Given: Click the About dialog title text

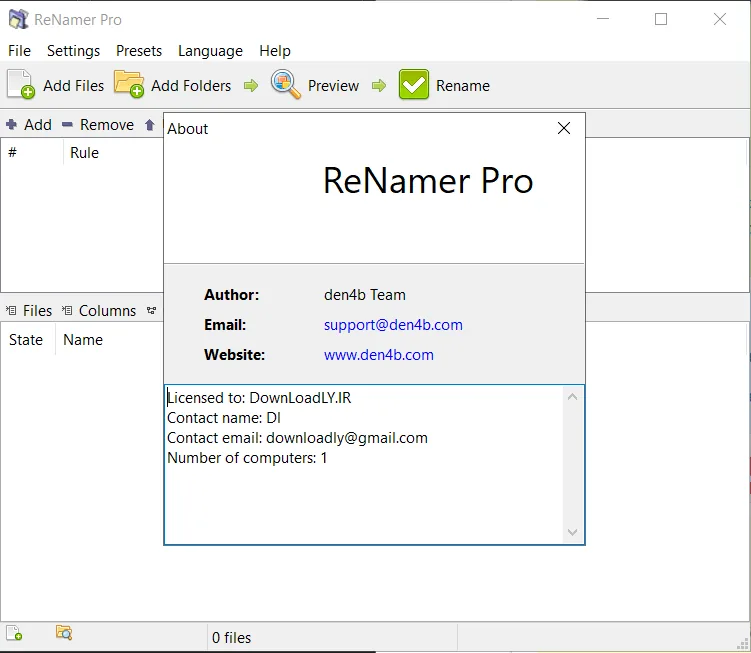Looking at the screenshot, I should click(x=187, y=128).
